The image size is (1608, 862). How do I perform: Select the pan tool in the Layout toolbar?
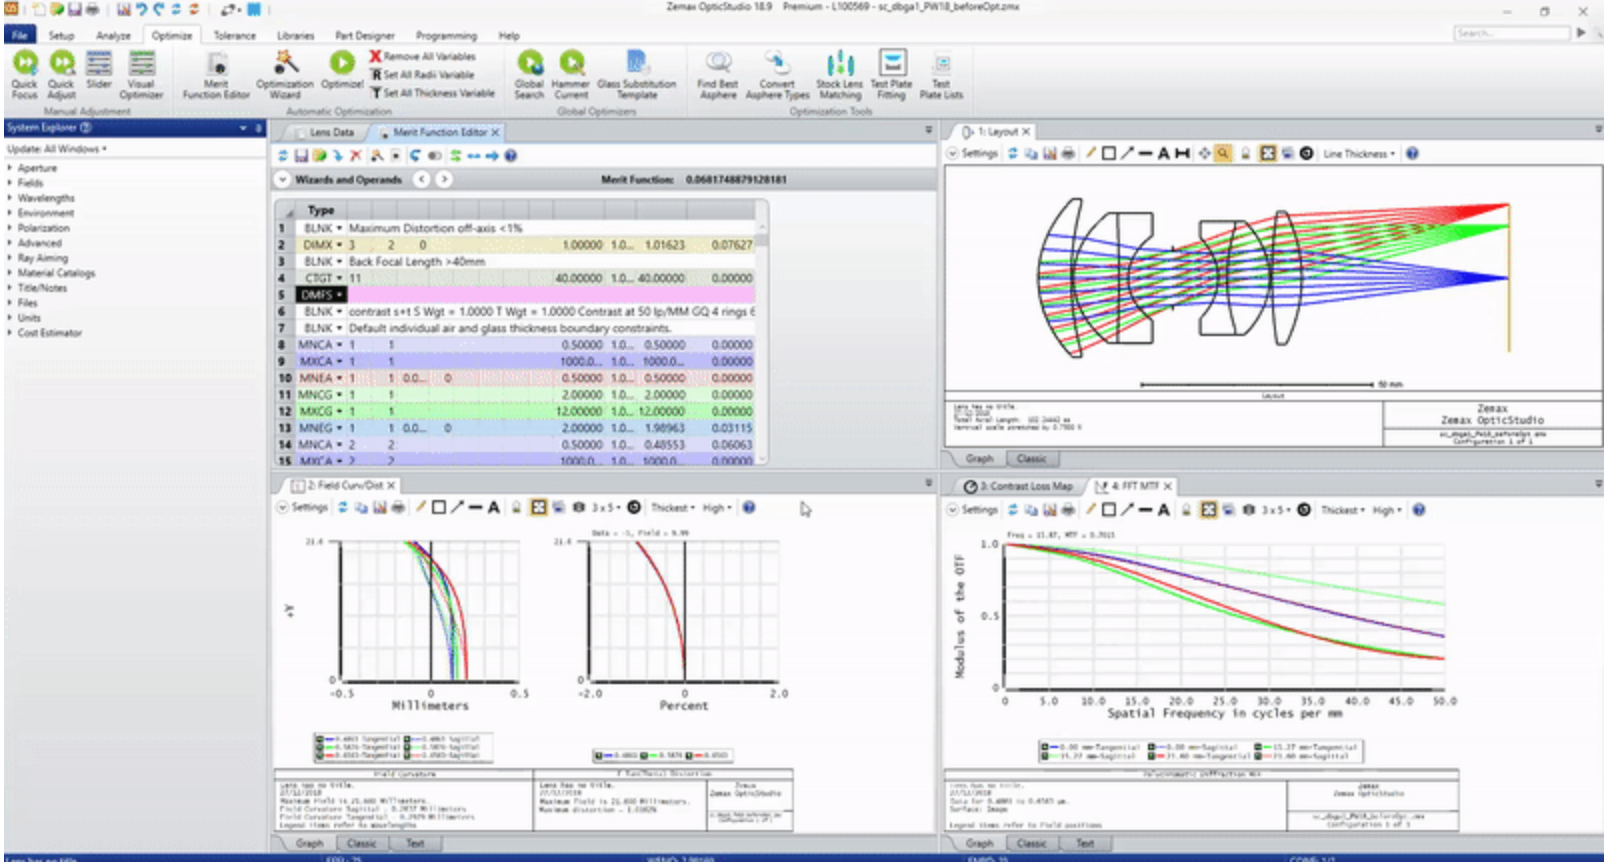(x=1204, y=154)
